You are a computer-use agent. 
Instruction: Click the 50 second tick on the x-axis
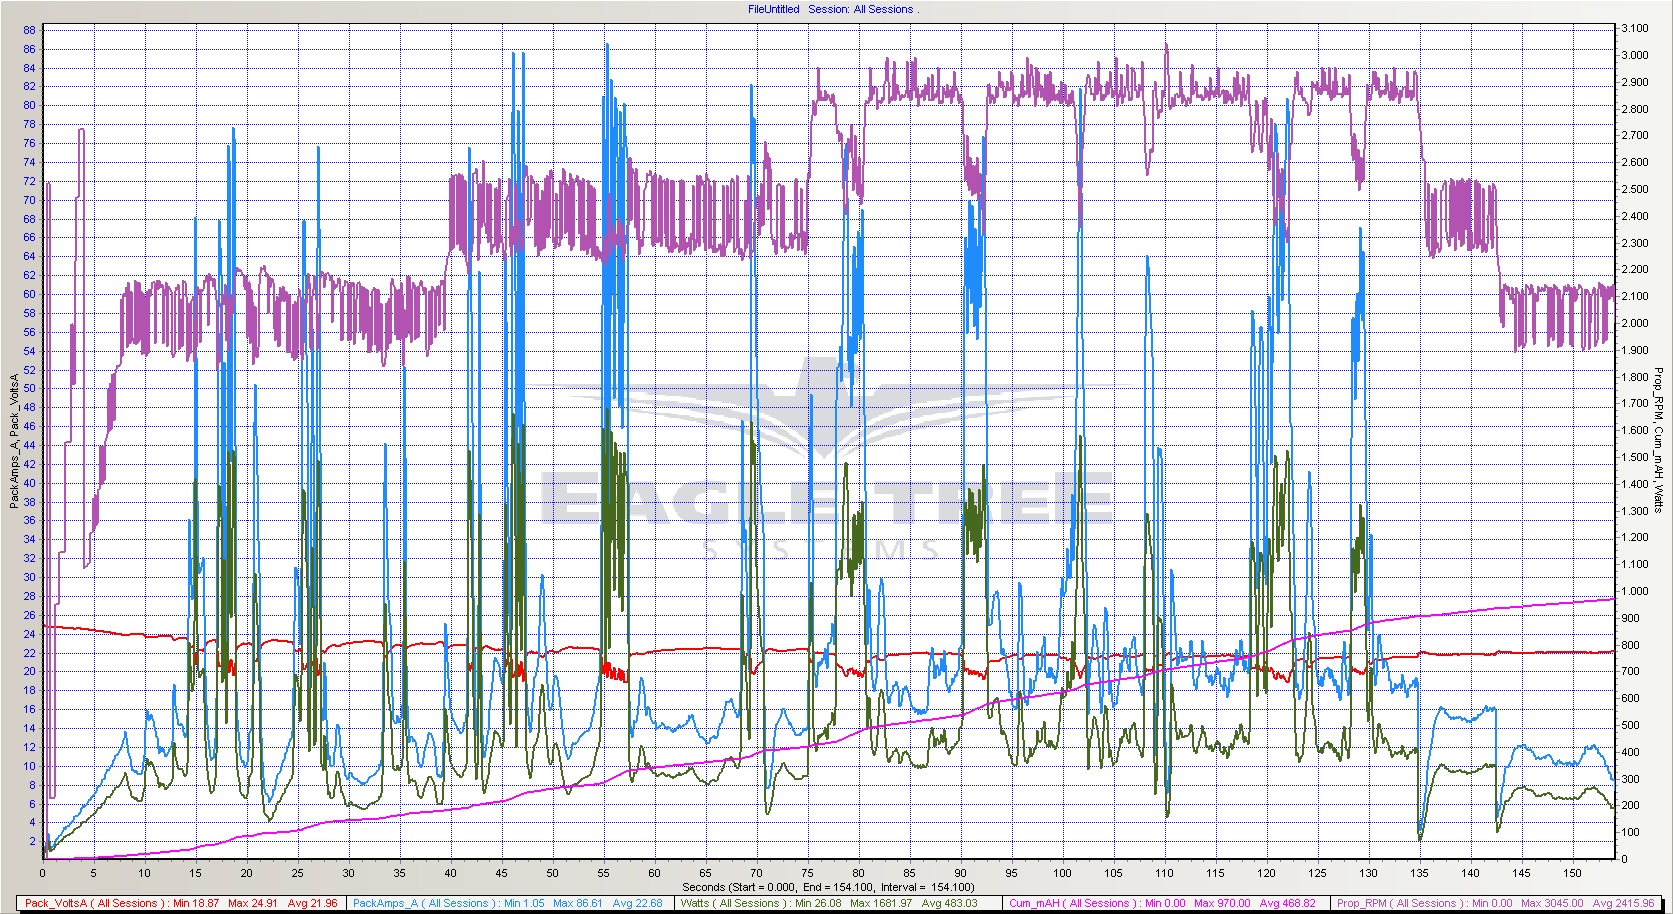point(552,873)
